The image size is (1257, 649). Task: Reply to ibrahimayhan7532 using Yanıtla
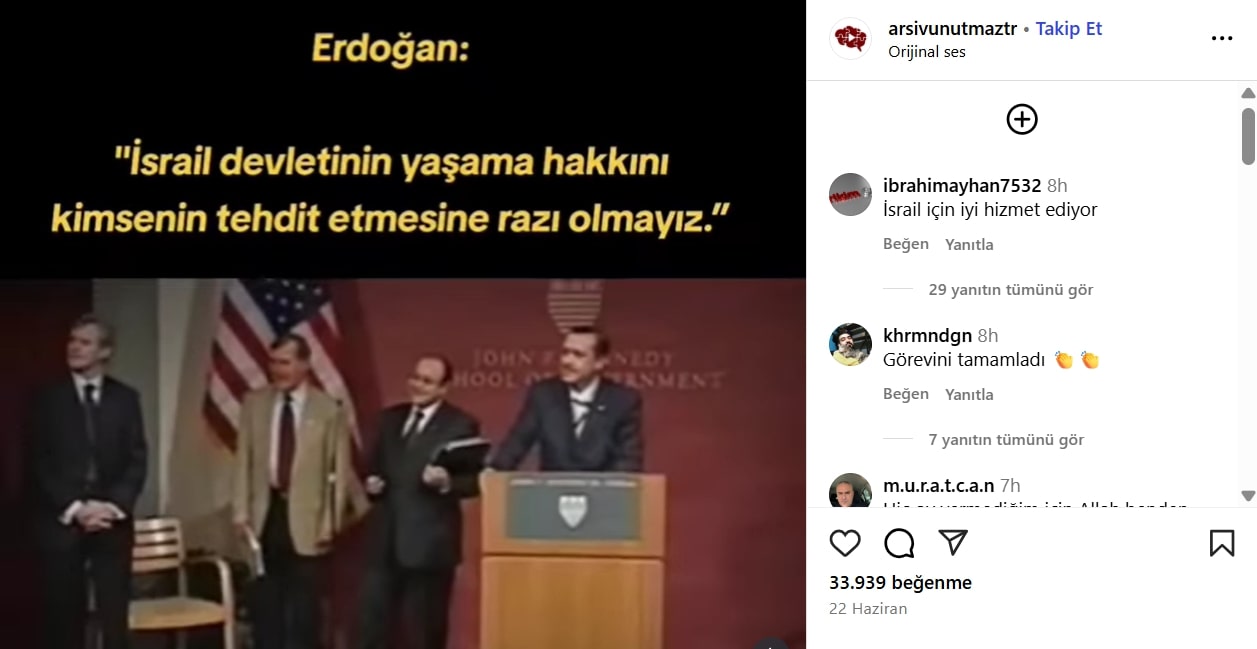969,245
